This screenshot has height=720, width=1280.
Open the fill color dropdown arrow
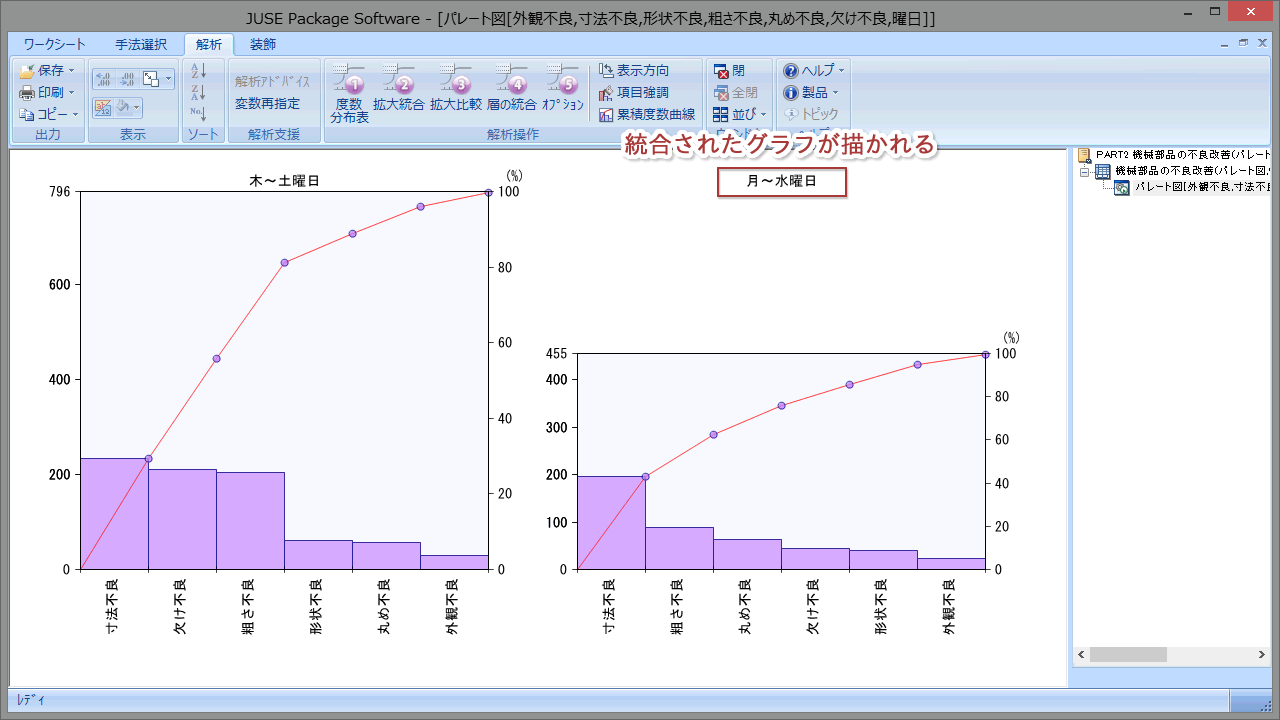(x=137, y=107)
